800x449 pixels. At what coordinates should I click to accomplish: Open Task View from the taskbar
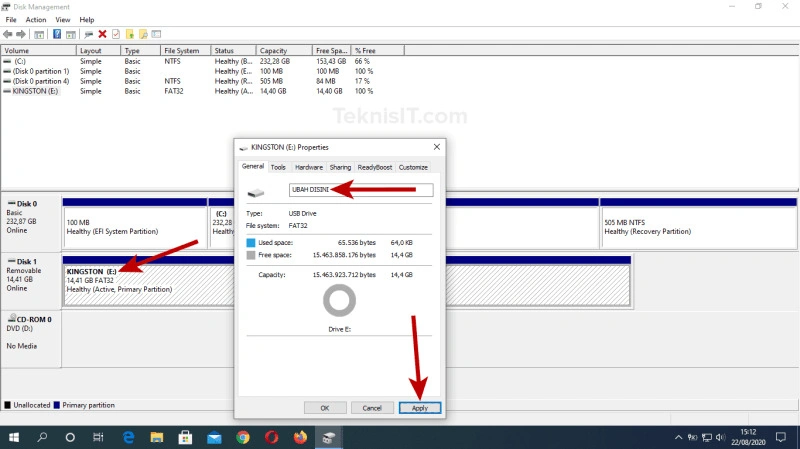[x=98, y=438]
